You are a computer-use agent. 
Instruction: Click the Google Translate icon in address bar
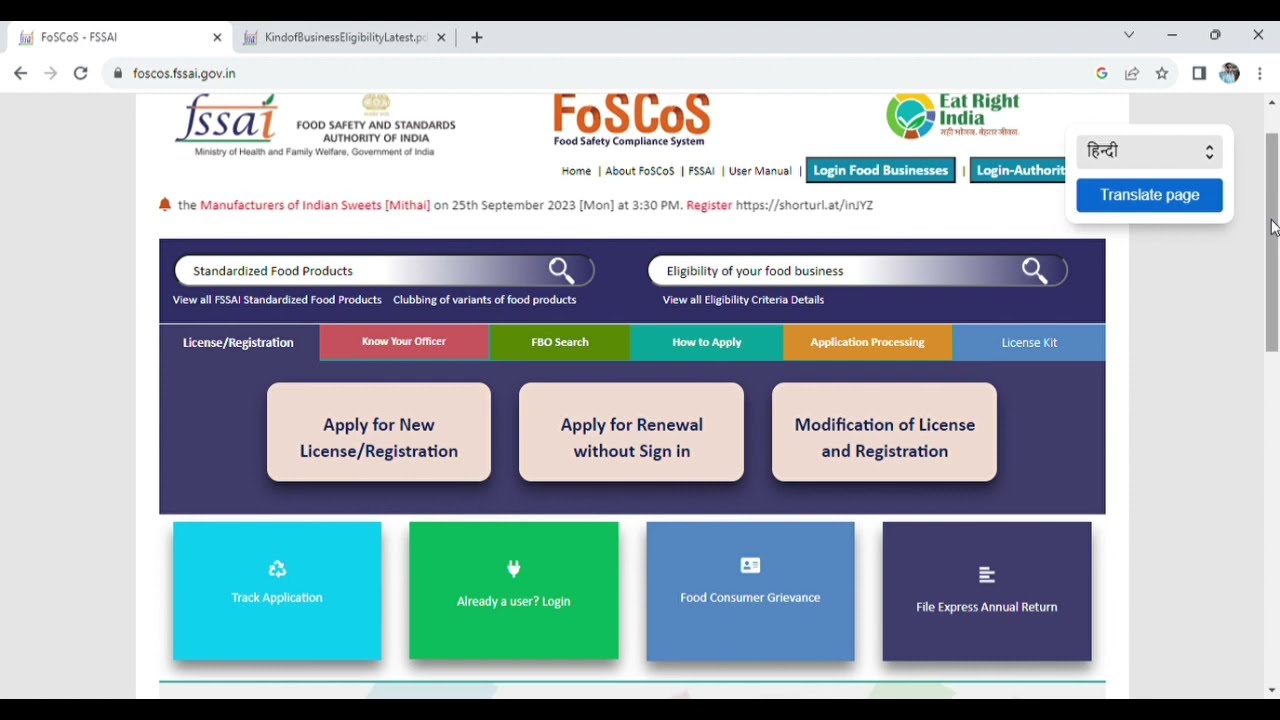(1102, 73)
